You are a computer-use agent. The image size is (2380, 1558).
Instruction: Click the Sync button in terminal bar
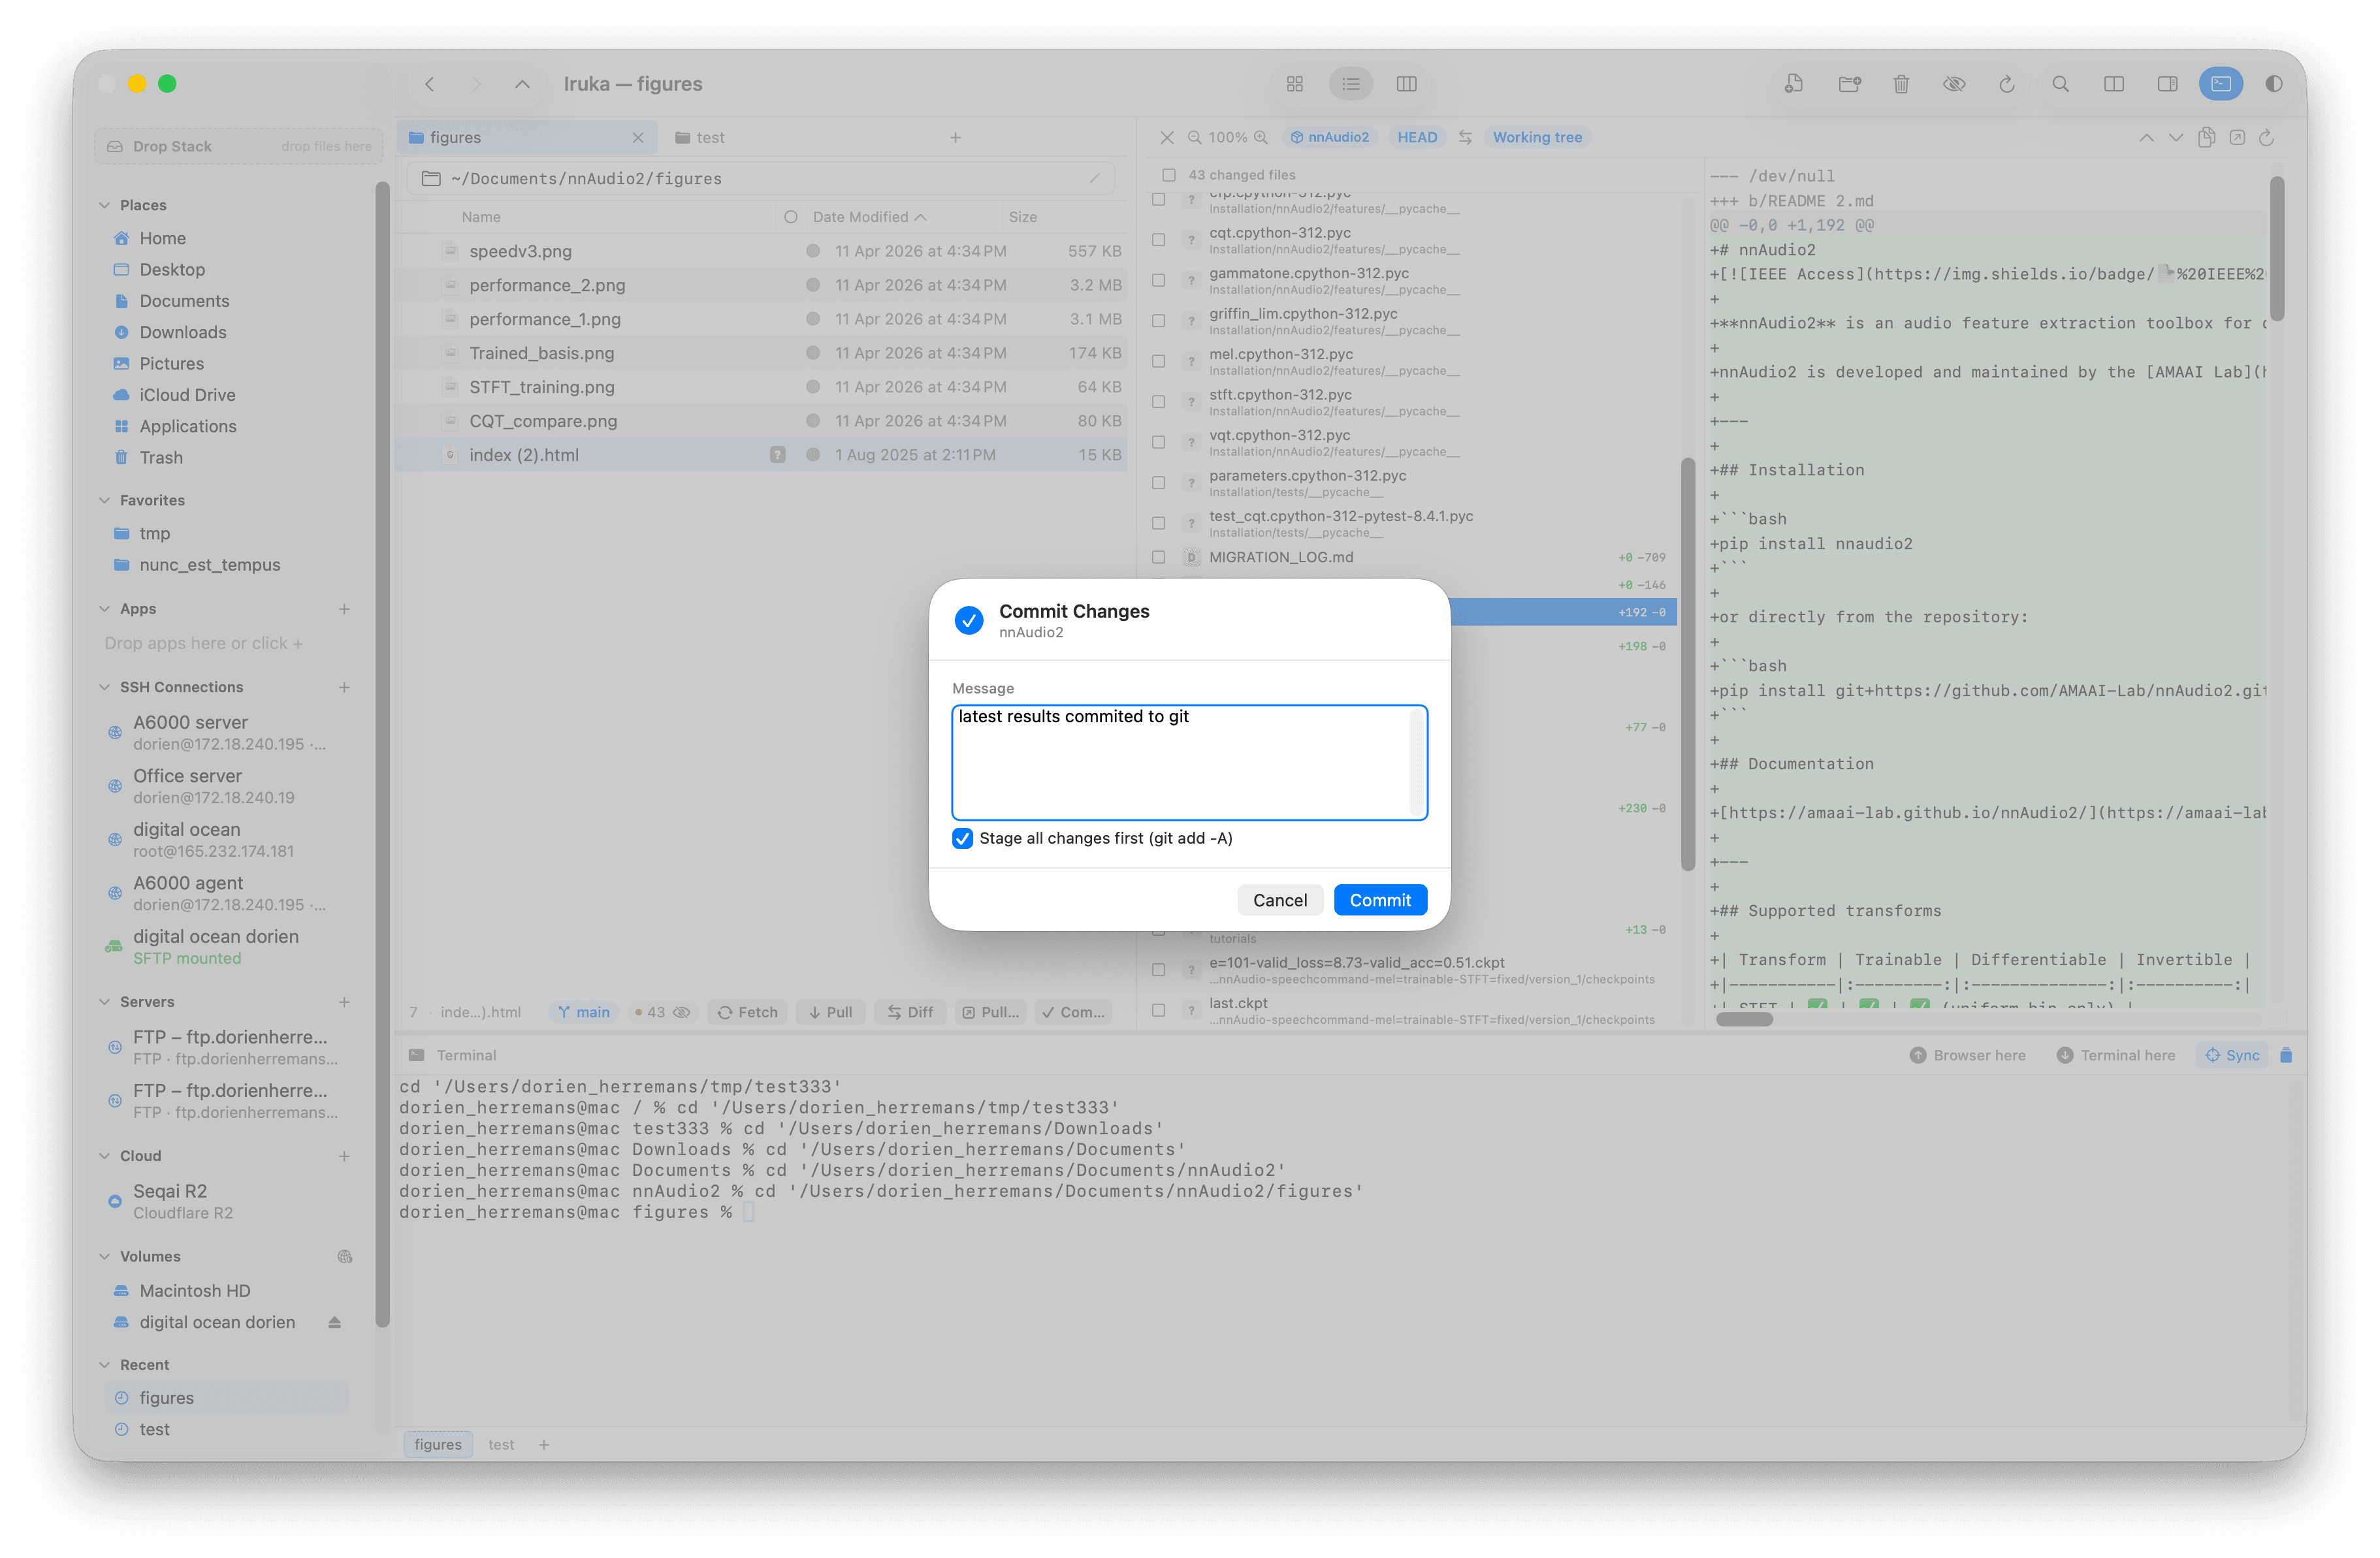tap(2232, 1055)
